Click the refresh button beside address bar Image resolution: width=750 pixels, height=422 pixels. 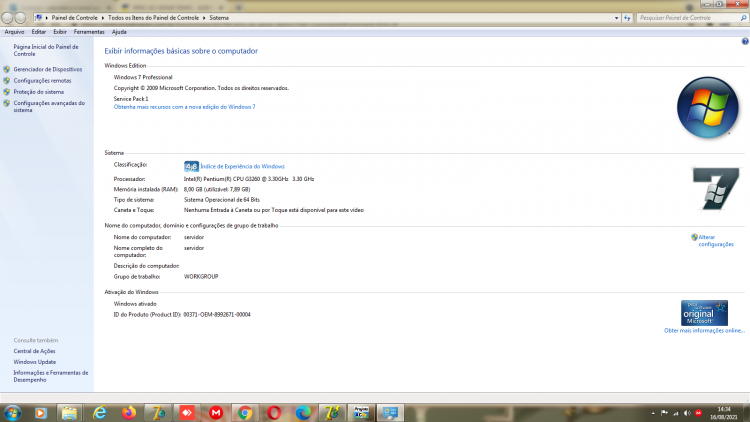[627, 18]
